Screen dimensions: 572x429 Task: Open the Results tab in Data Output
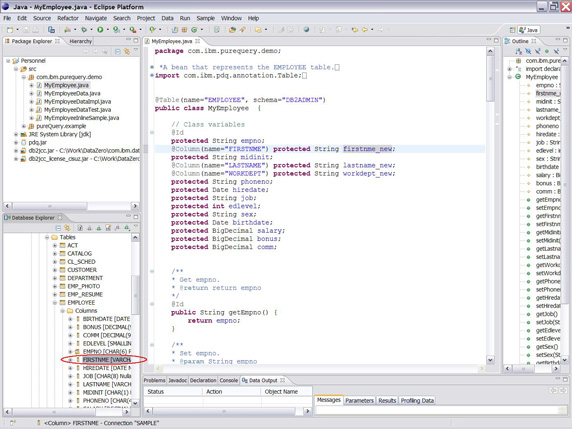387,401
